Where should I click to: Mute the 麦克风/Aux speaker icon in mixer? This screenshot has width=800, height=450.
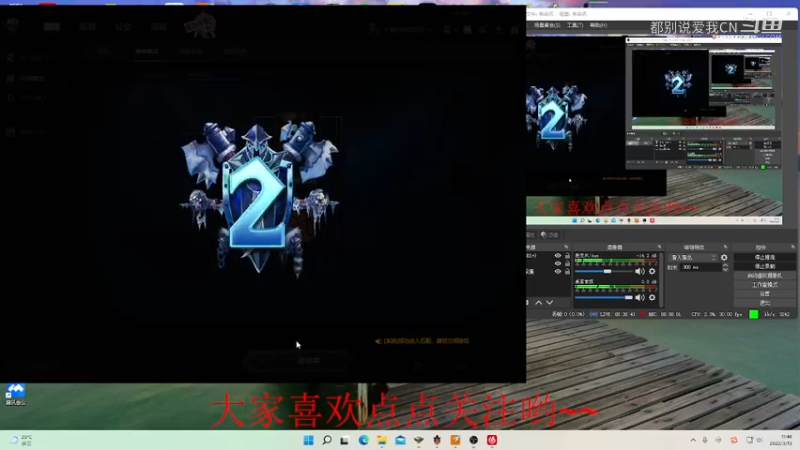pos(640,271)
